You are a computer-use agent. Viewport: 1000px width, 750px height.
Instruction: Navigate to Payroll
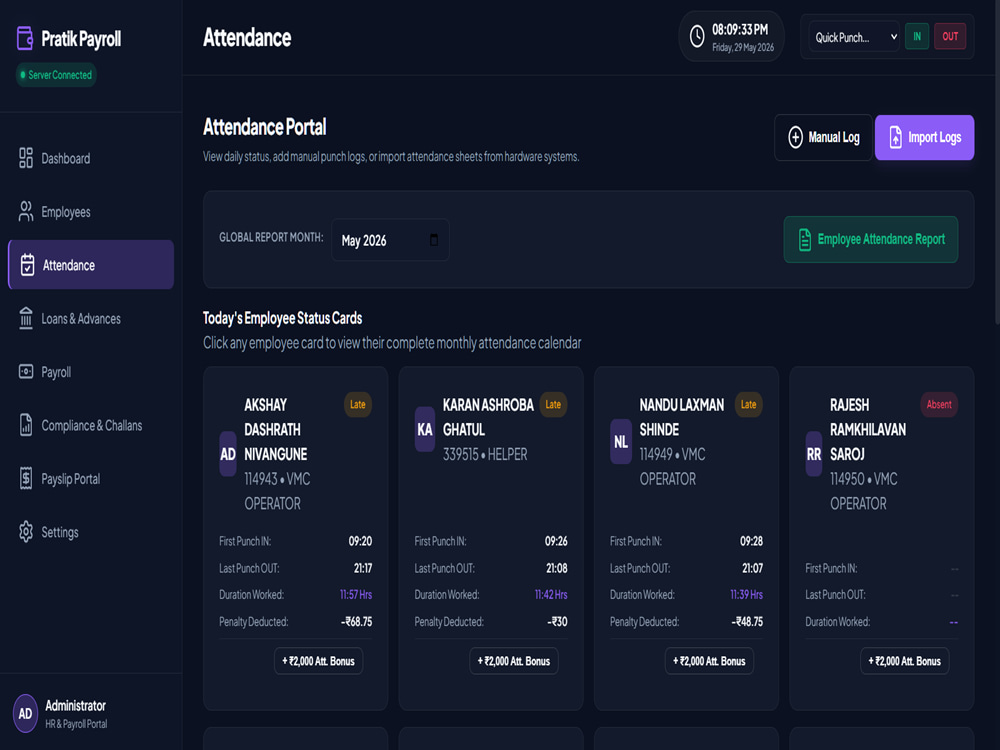click(x=91, y=372)
